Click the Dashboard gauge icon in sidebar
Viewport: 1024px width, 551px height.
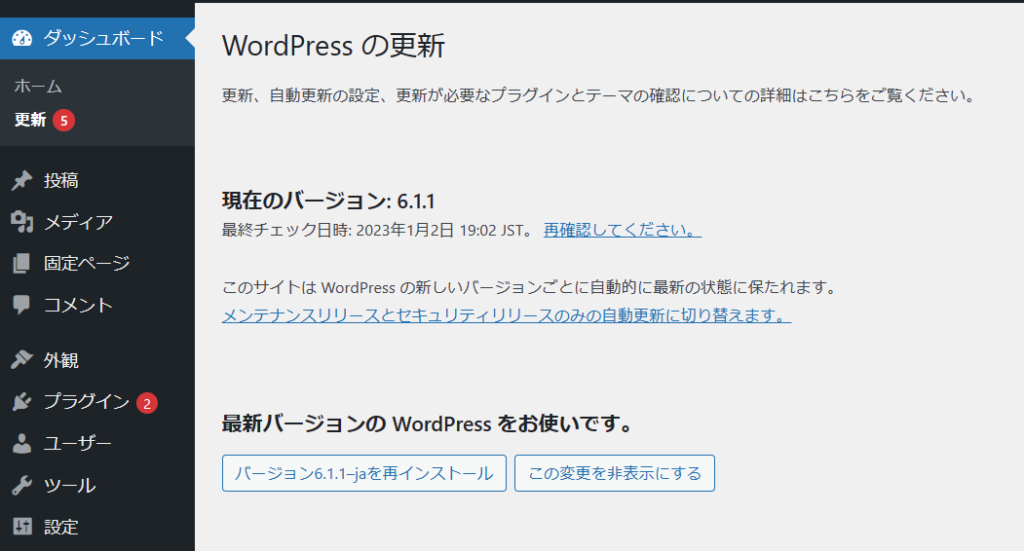click(22, 39)
